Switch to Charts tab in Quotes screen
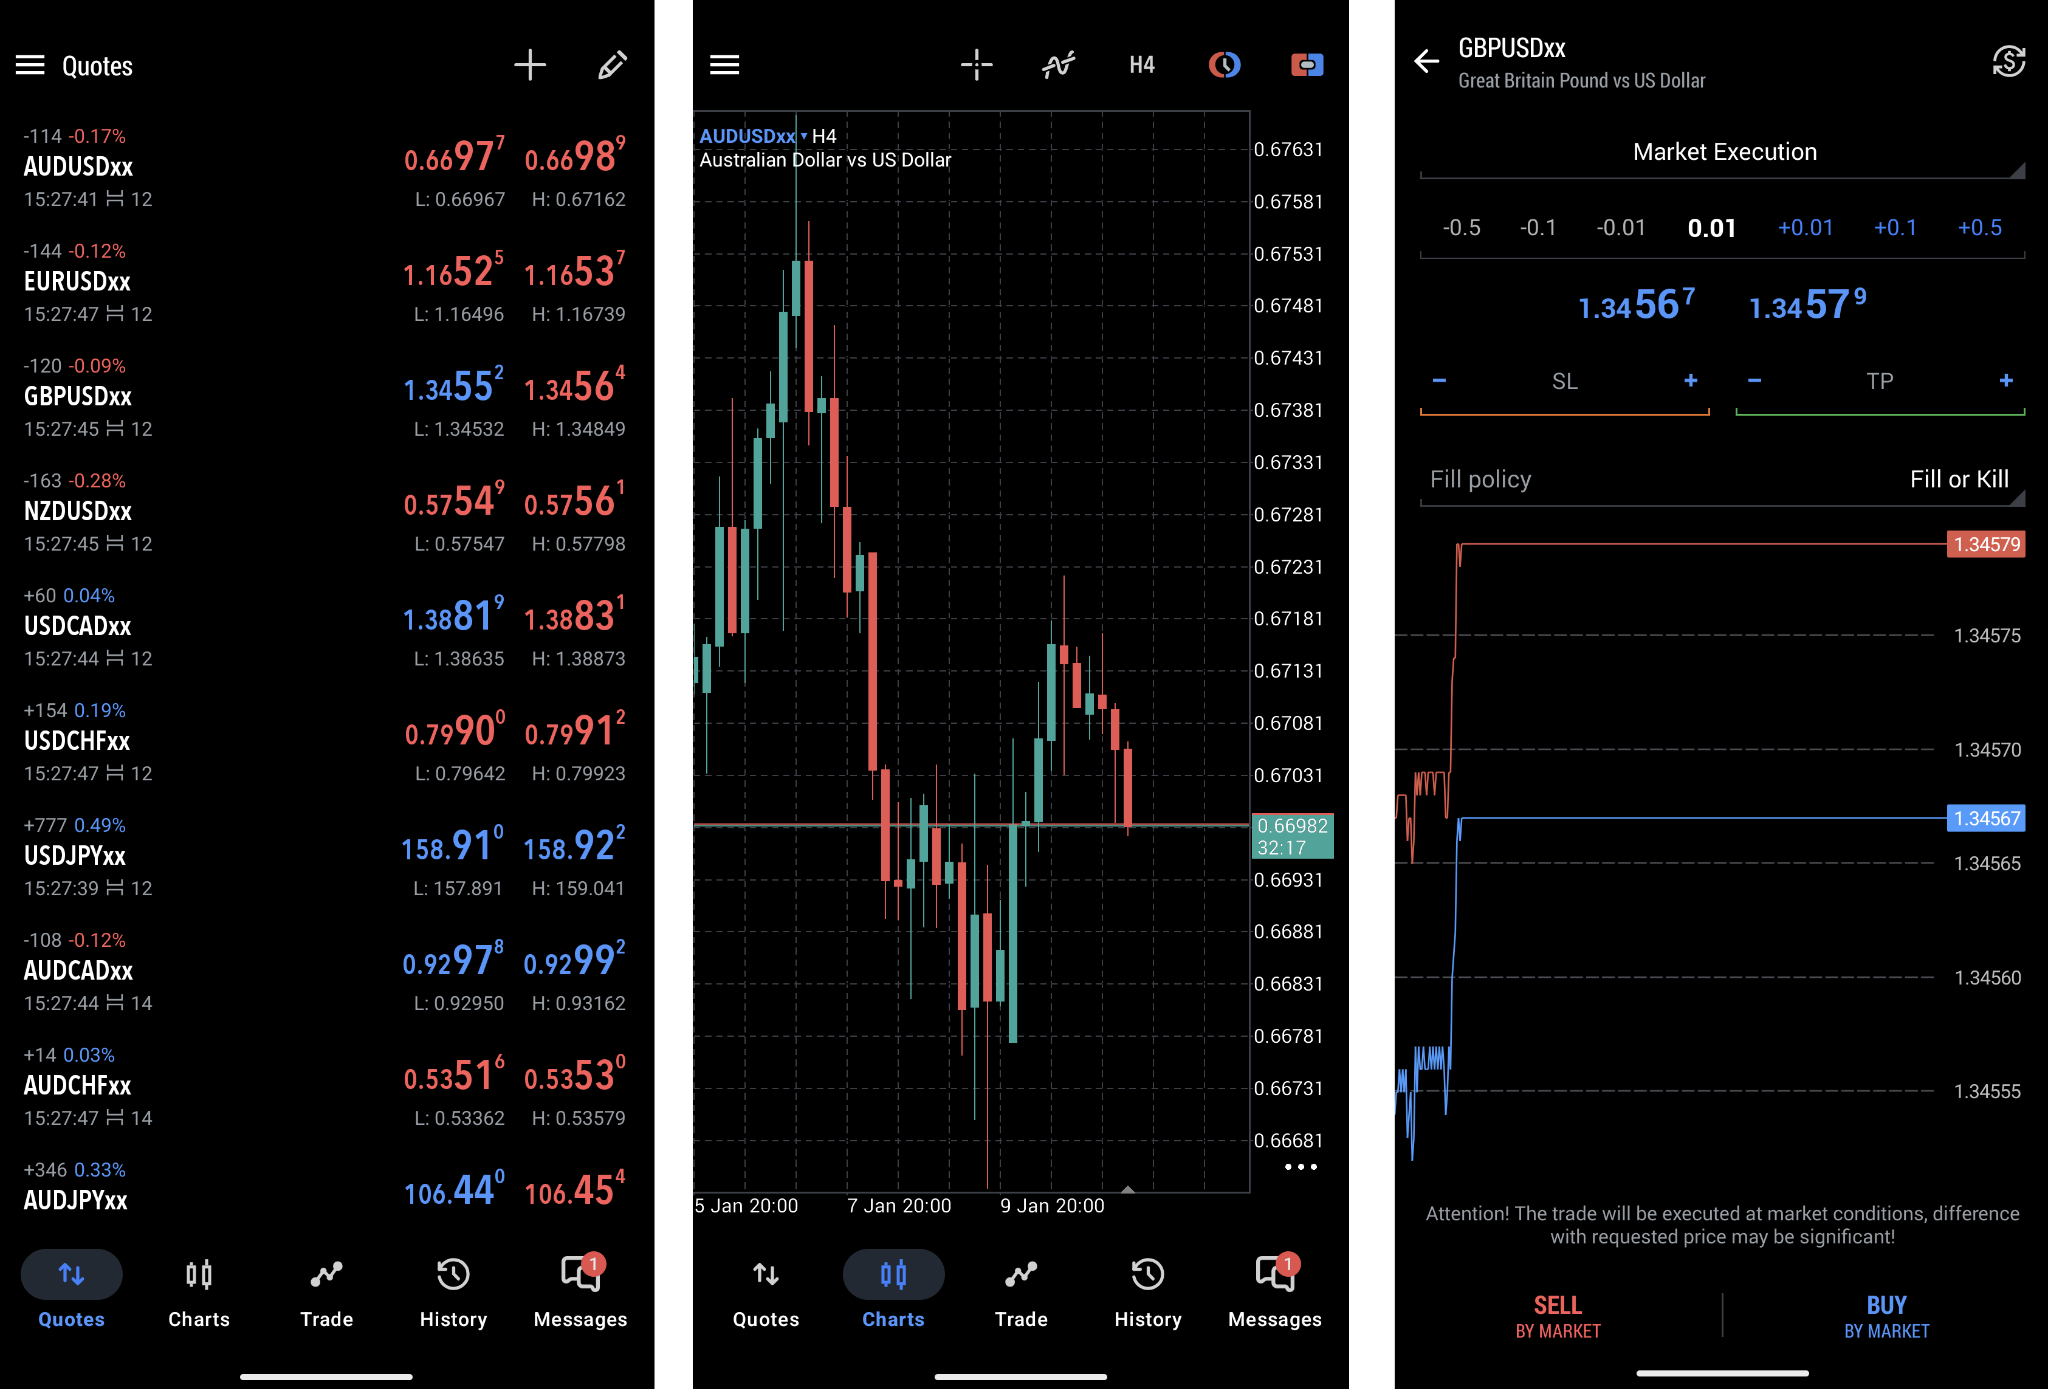Screen dimensions: 2048x1389 pyautogui.click(x=199, y=1290)
